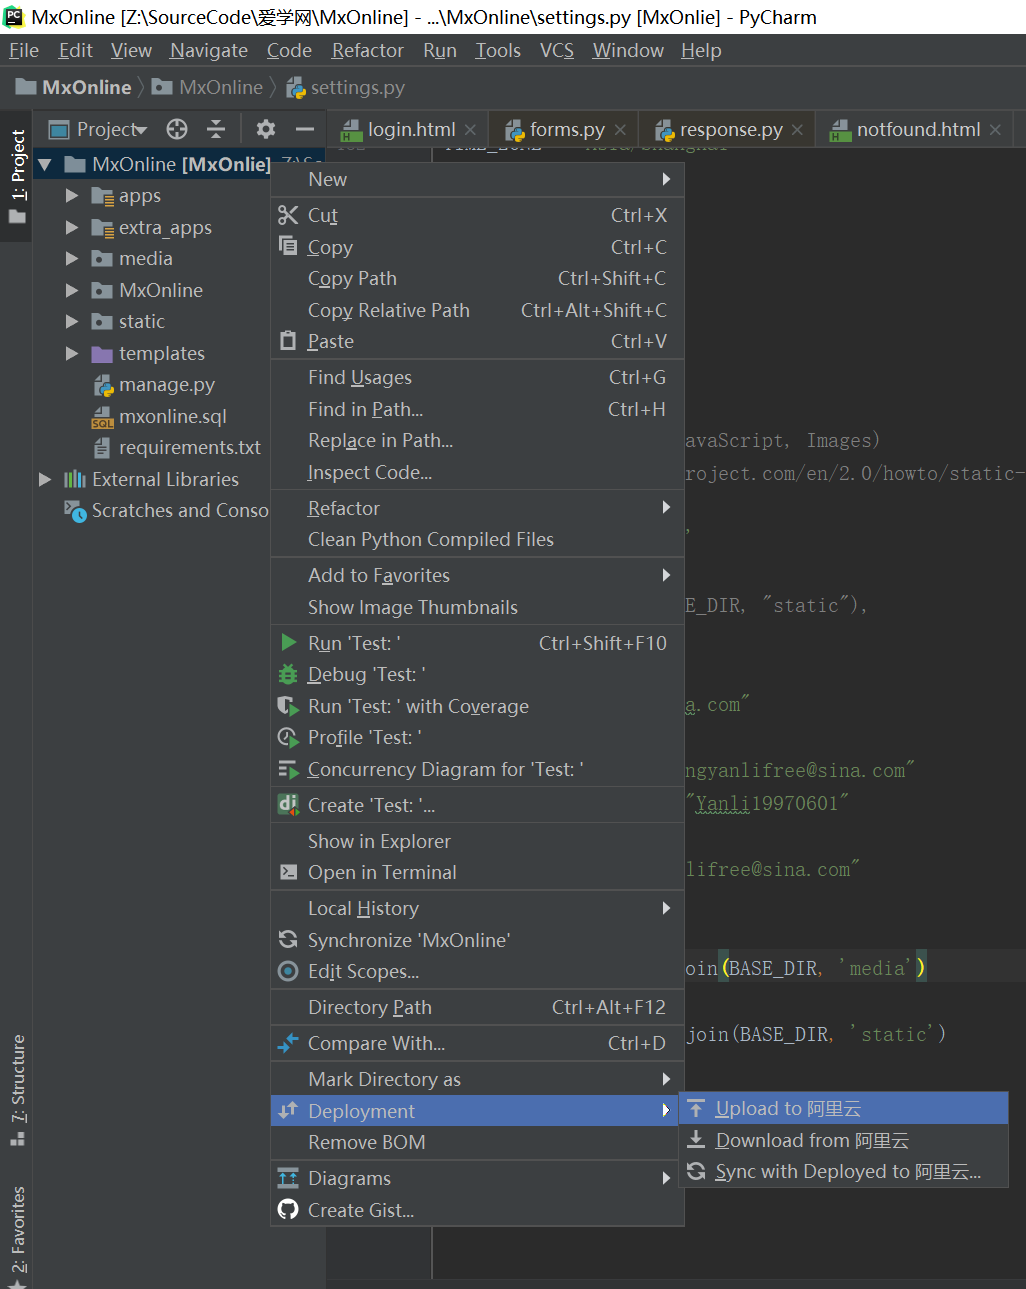The height and width of the screenshot is (1289, 1026).
Task: Choose Show in Explorer
Action: point(477,841)
